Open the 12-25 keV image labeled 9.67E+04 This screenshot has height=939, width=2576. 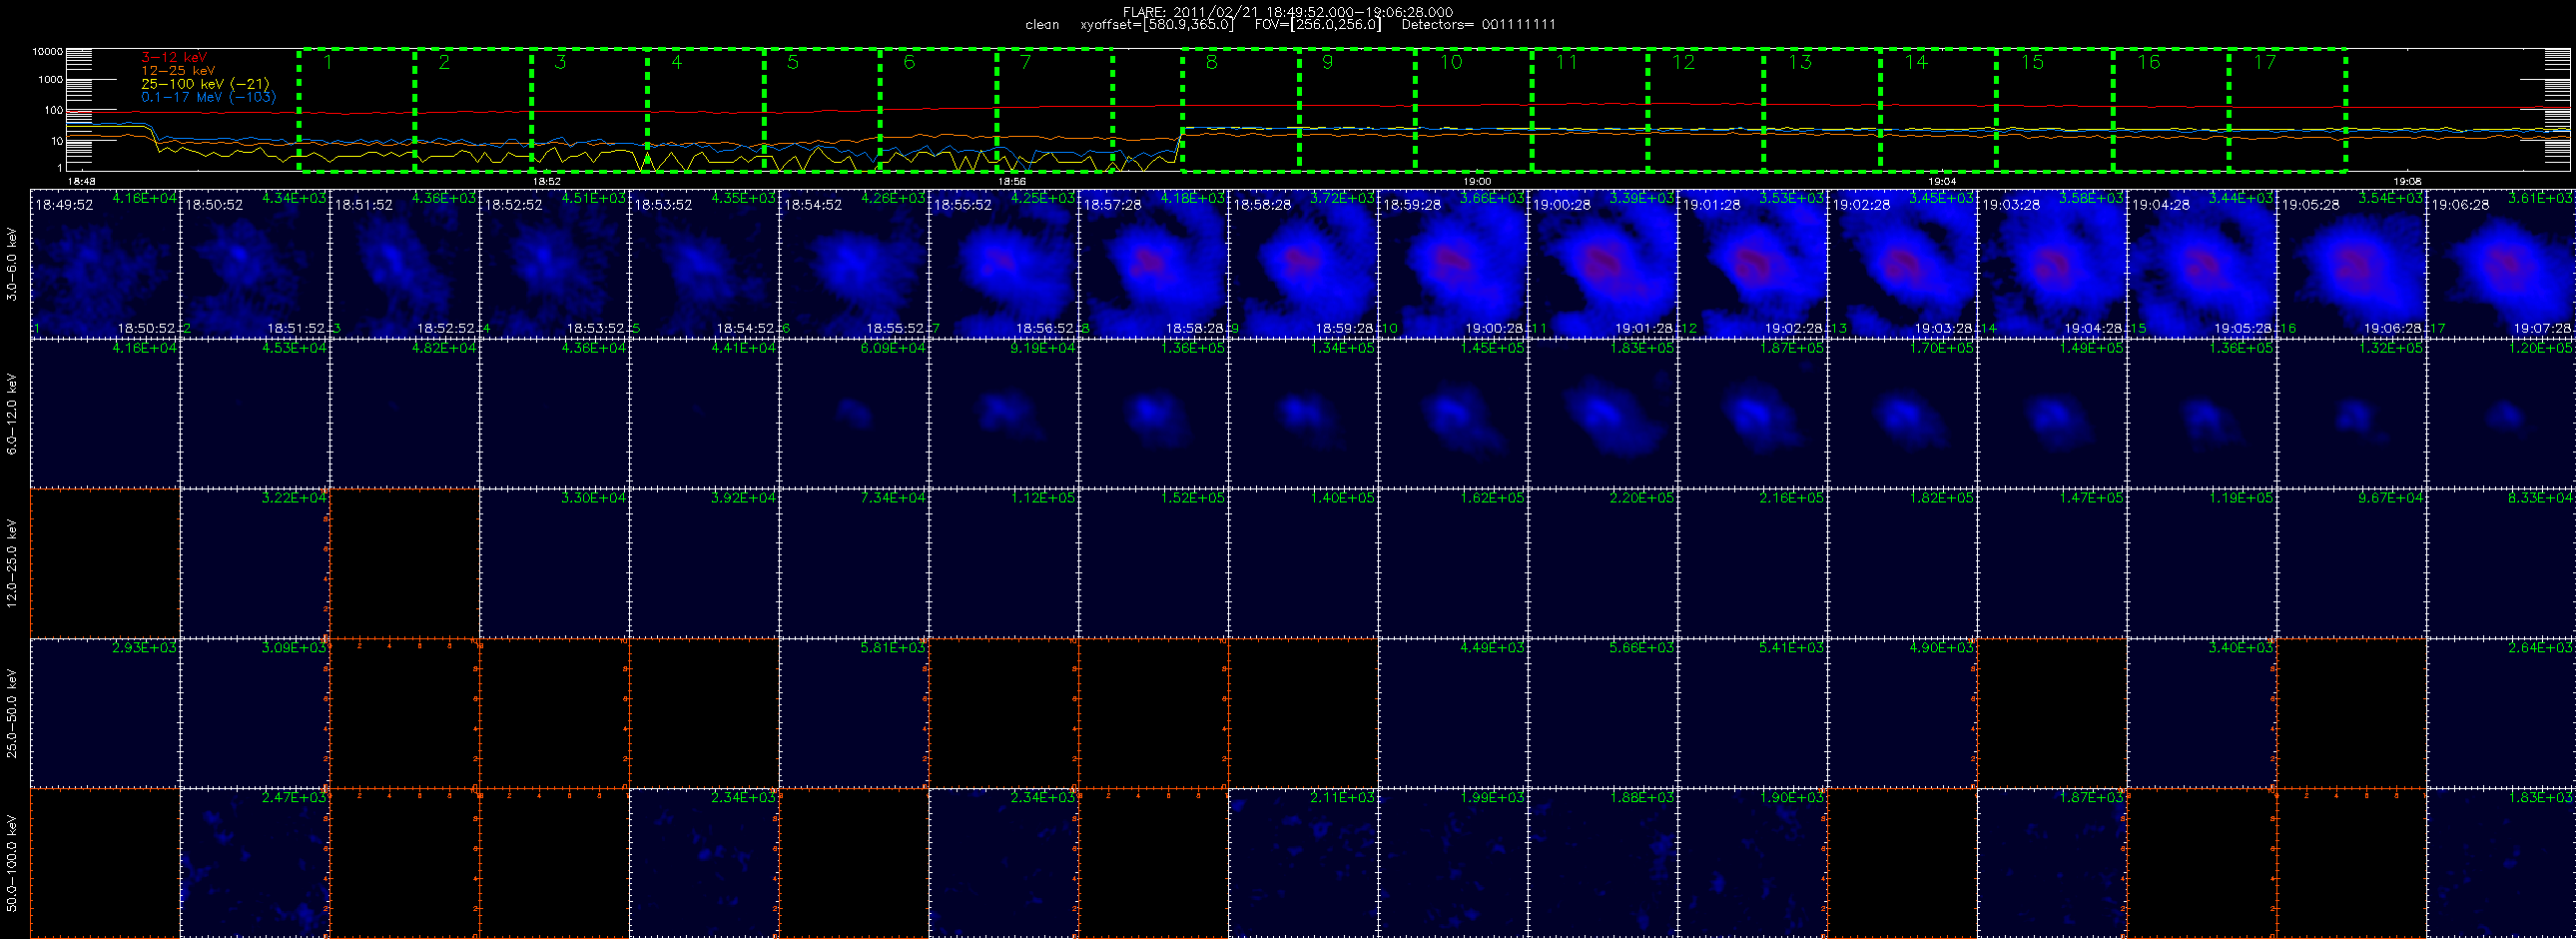pyautogui.click(x=2353, y=563)
